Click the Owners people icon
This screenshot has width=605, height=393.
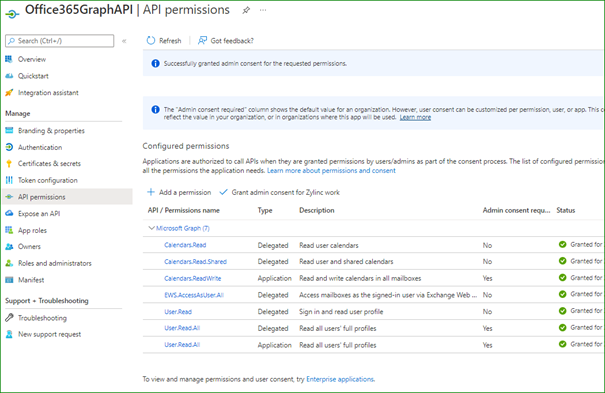(x=9, y=246)
